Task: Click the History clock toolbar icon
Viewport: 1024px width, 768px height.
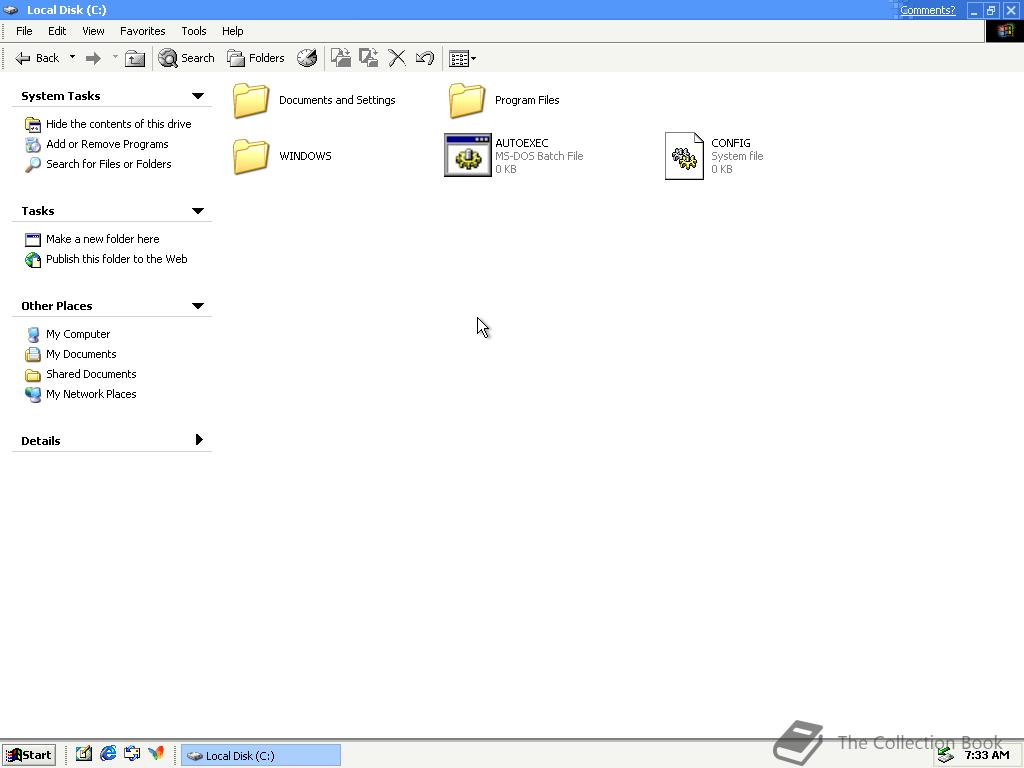Action: [307, 58]
